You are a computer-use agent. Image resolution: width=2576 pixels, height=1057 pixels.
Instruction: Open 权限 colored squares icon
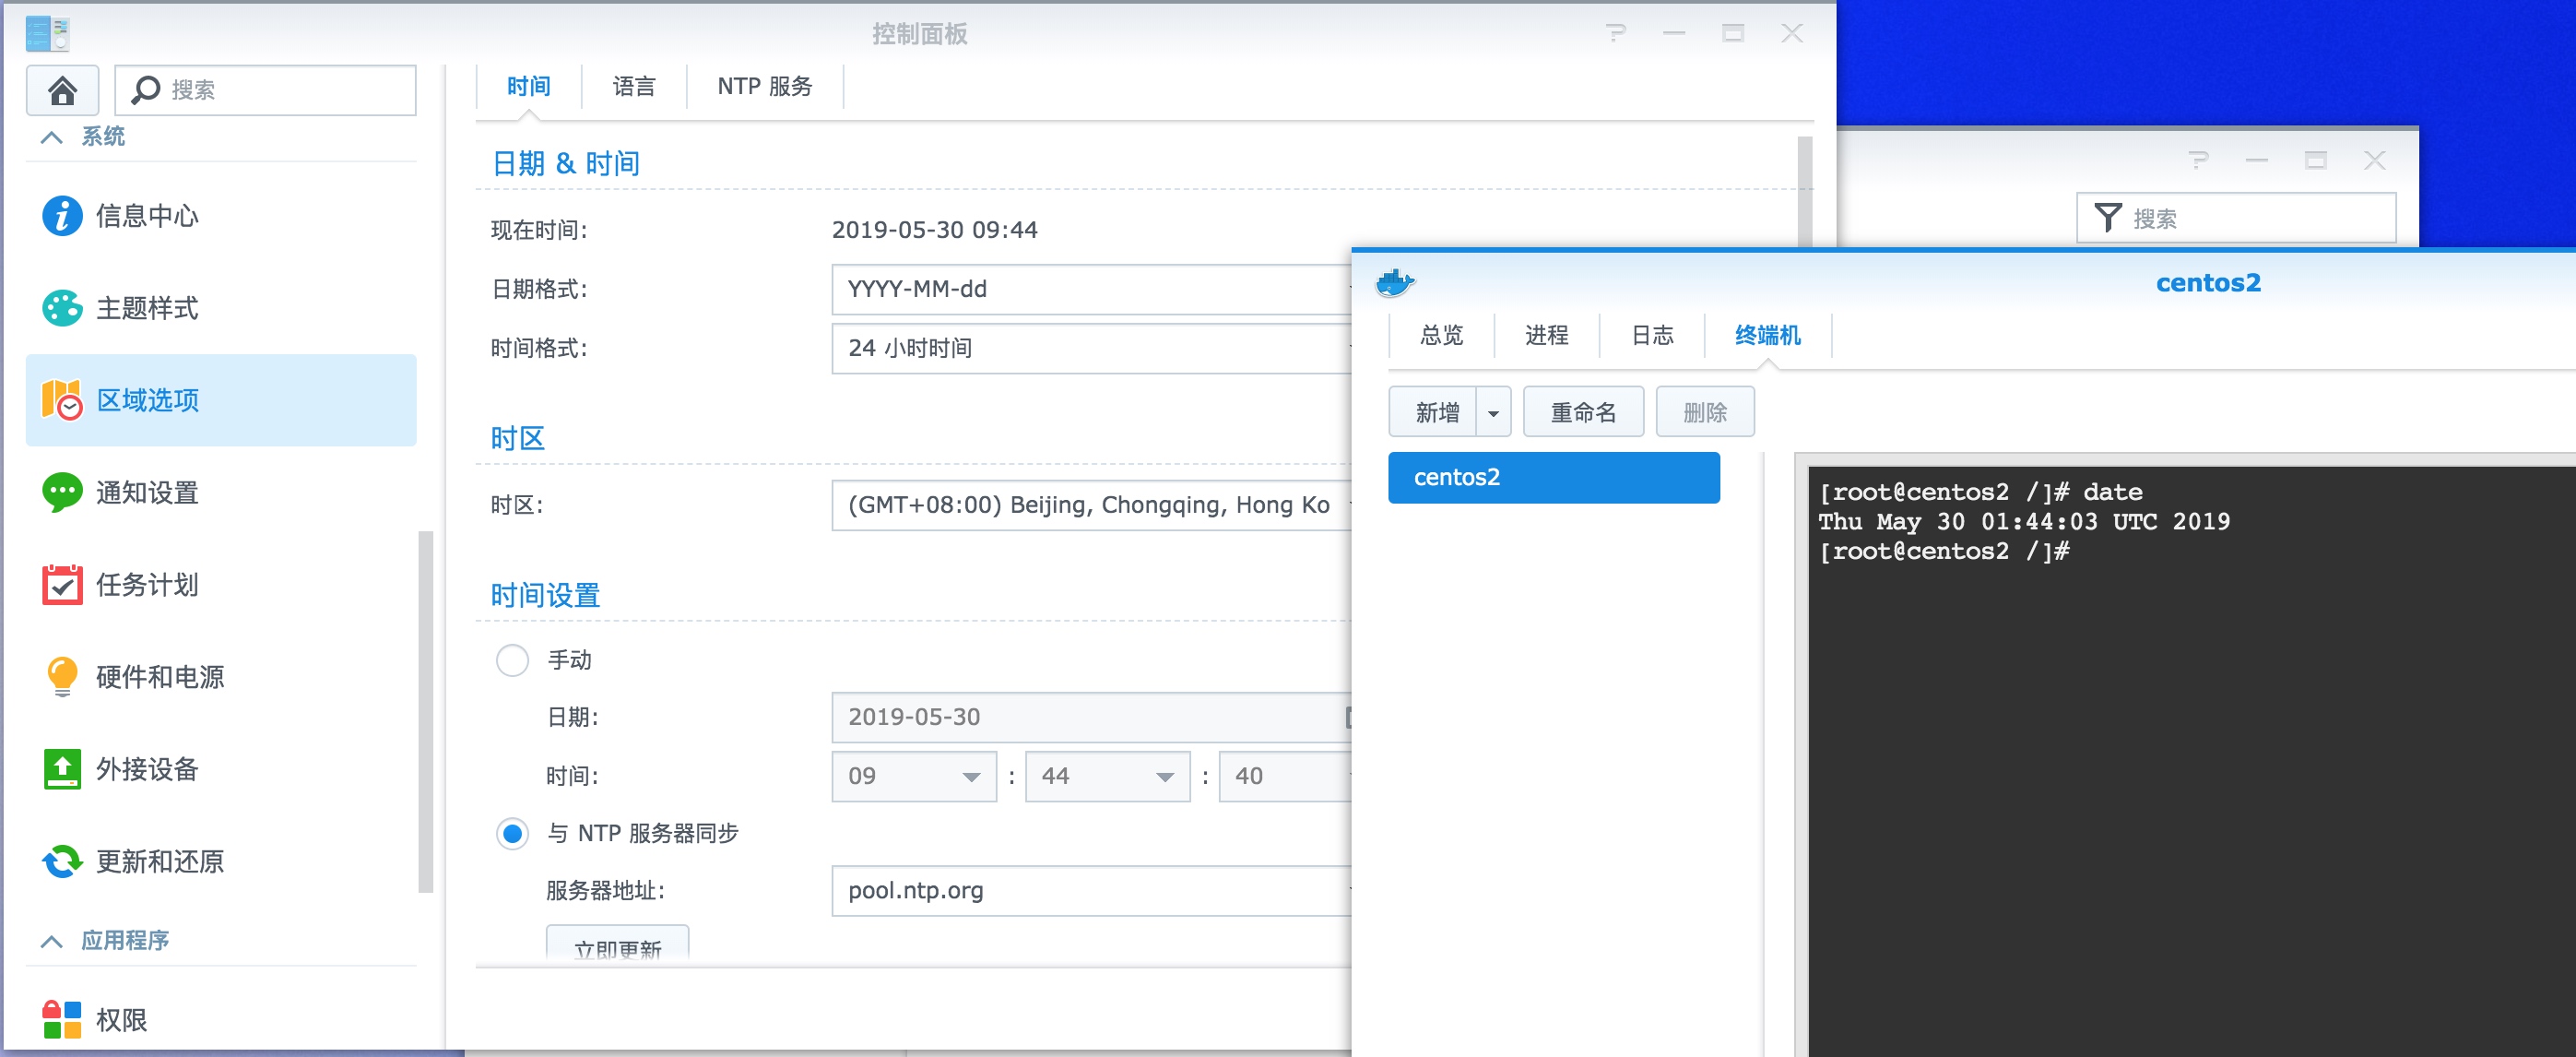(62, 1019)
